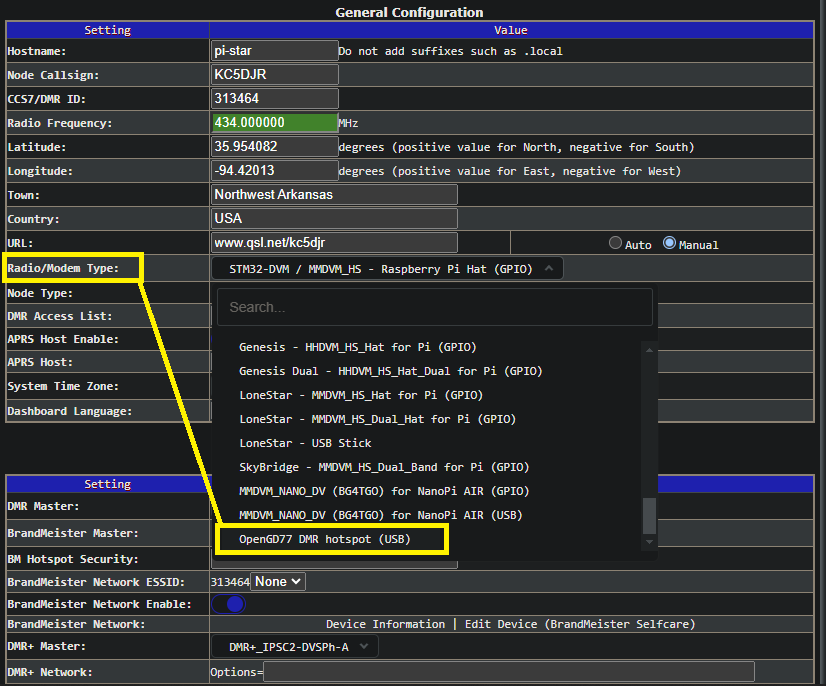Open the DMR+ Master dropdown
Screen dimensions: 826x686
point(294,646)
